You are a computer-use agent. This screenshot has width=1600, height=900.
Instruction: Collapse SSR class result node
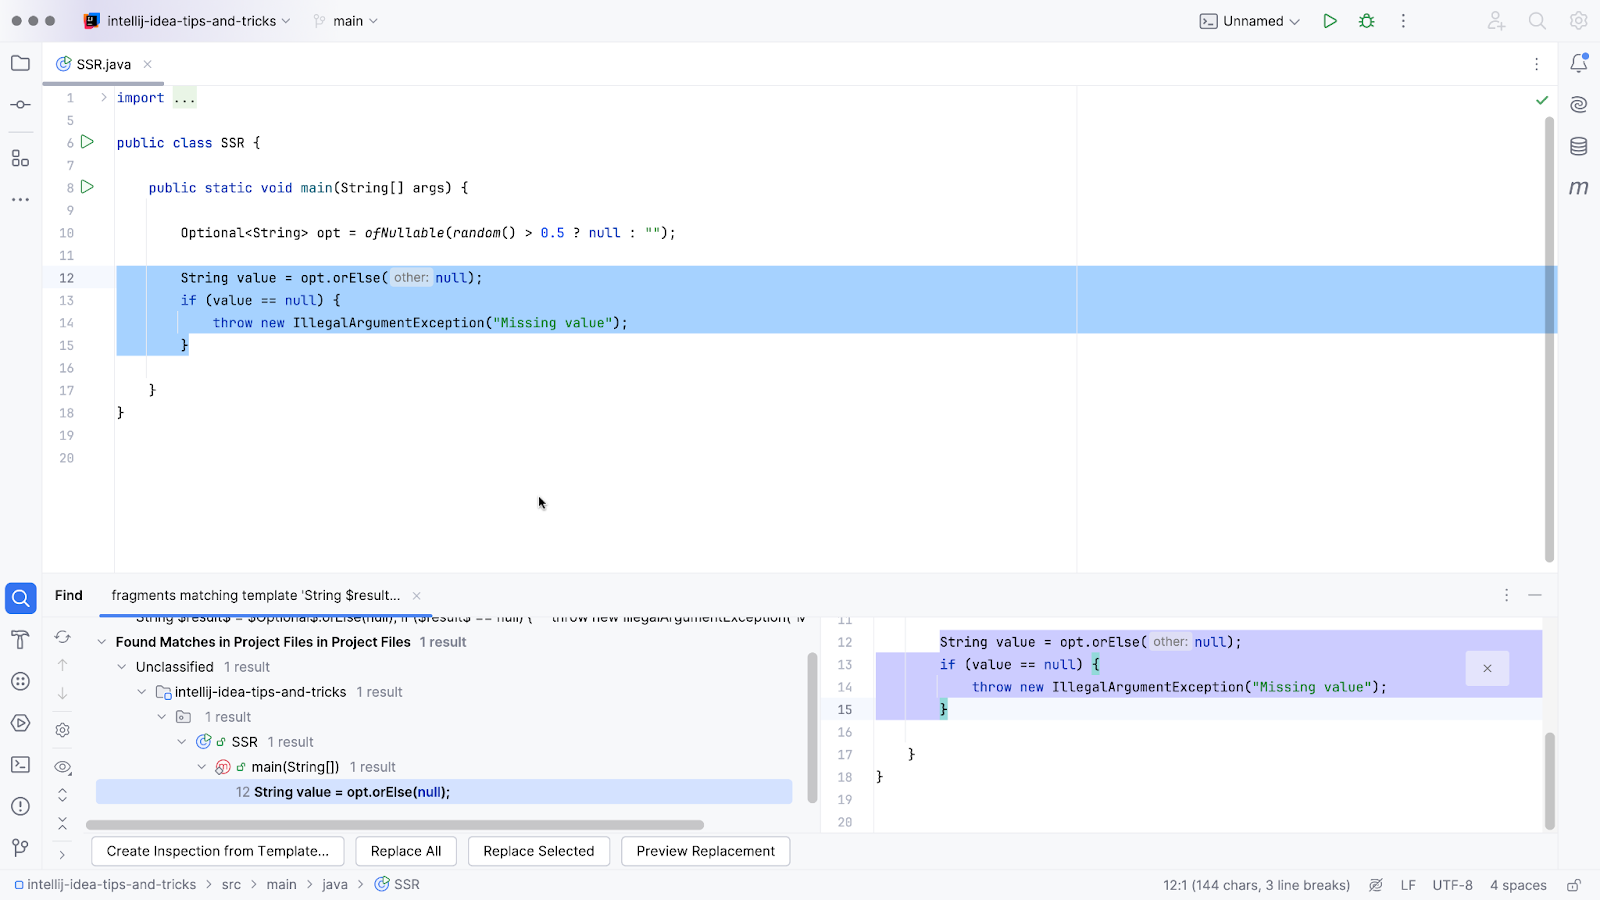[x=182, y=742]
